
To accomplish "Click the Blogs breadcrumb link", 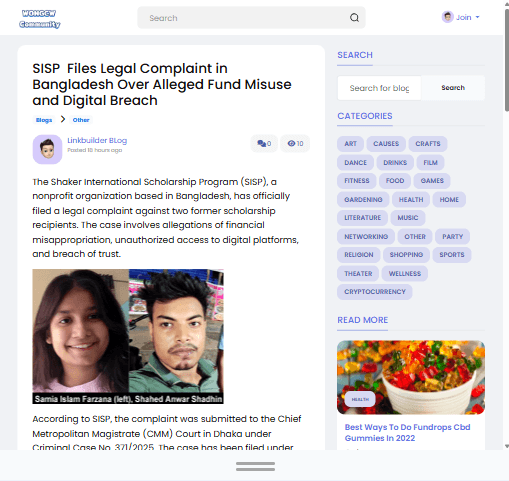I will click(x=44, y=120).
